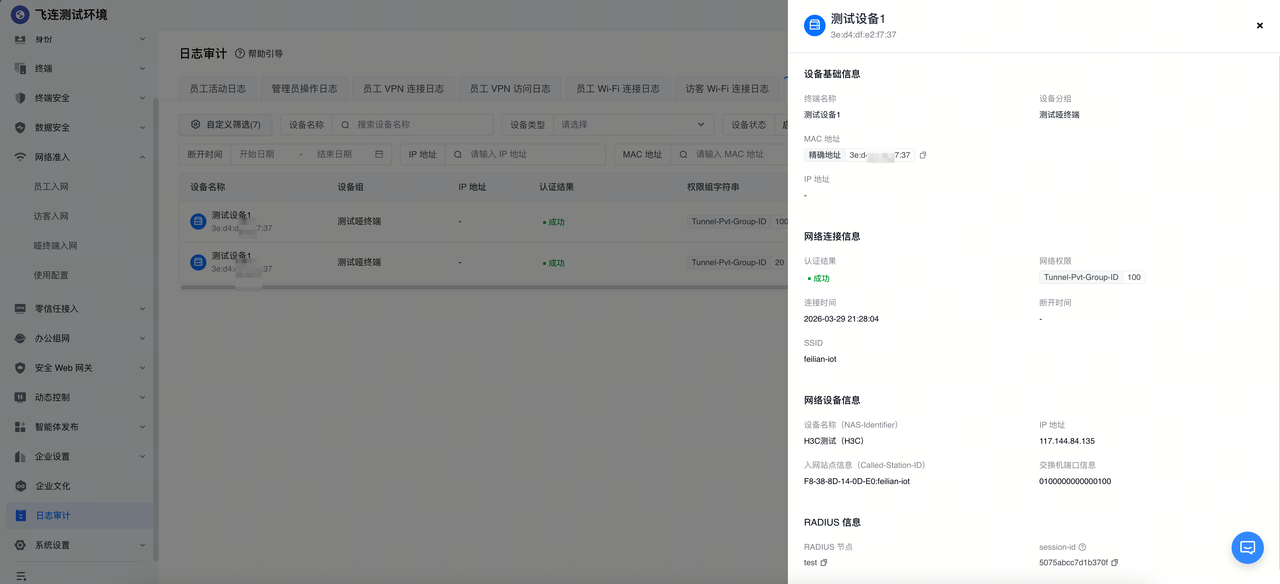
Task: Click the 日志审计 sidebar icon
Action: [20, 515]
